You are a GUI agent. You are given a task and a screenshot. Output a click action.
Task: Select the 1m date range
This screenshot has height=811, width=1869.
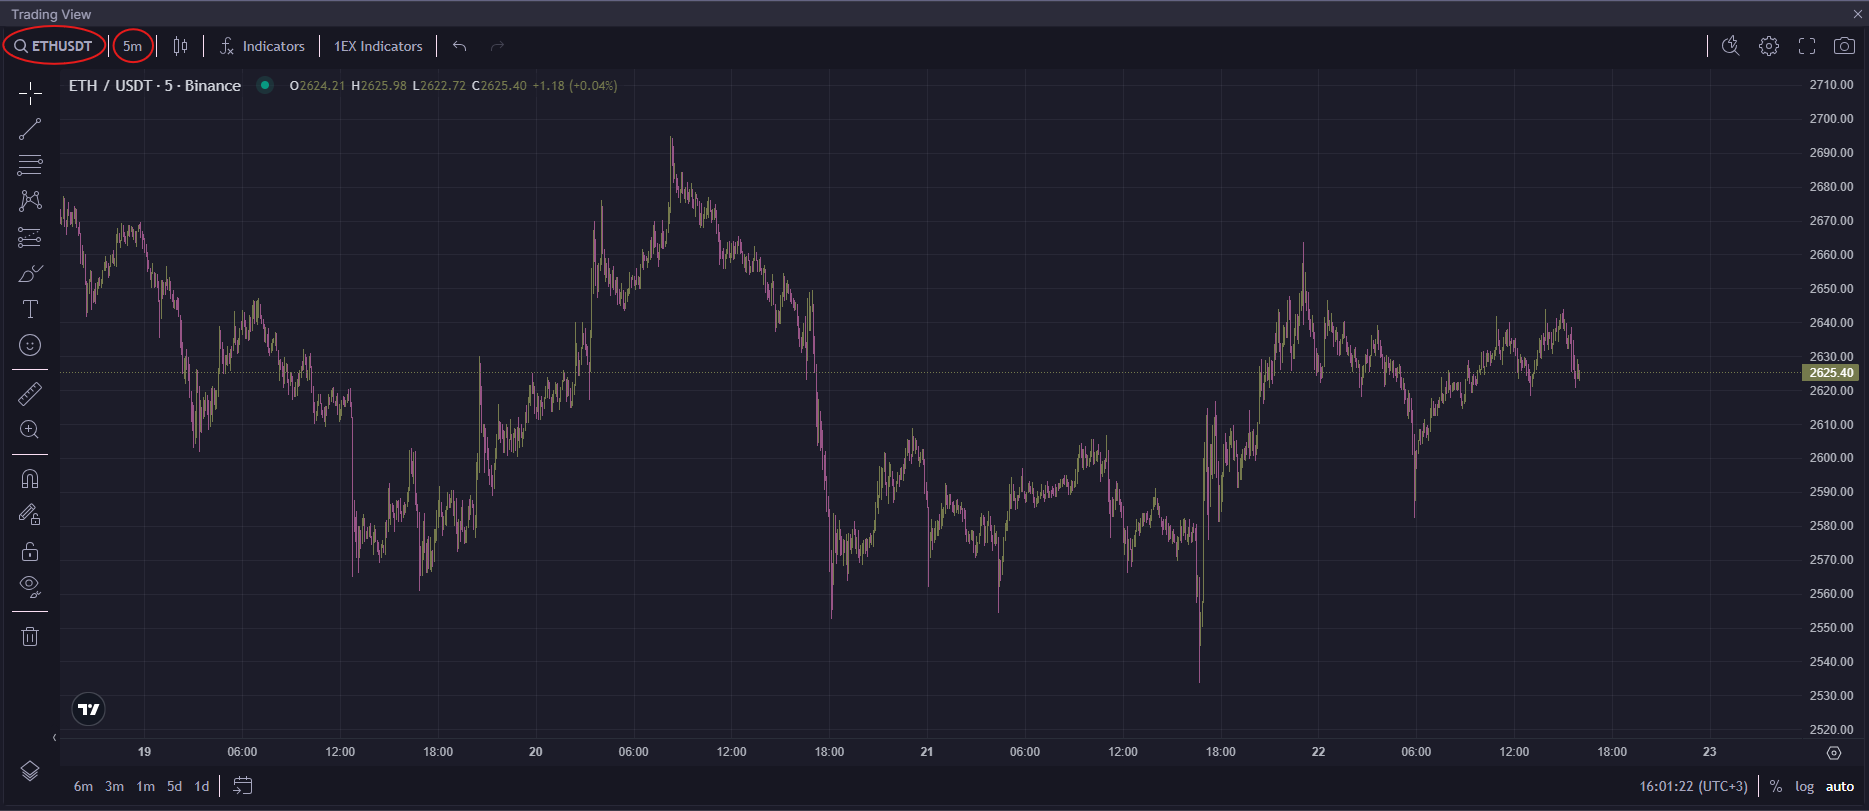pyautogui.click(x=145, y=786)
